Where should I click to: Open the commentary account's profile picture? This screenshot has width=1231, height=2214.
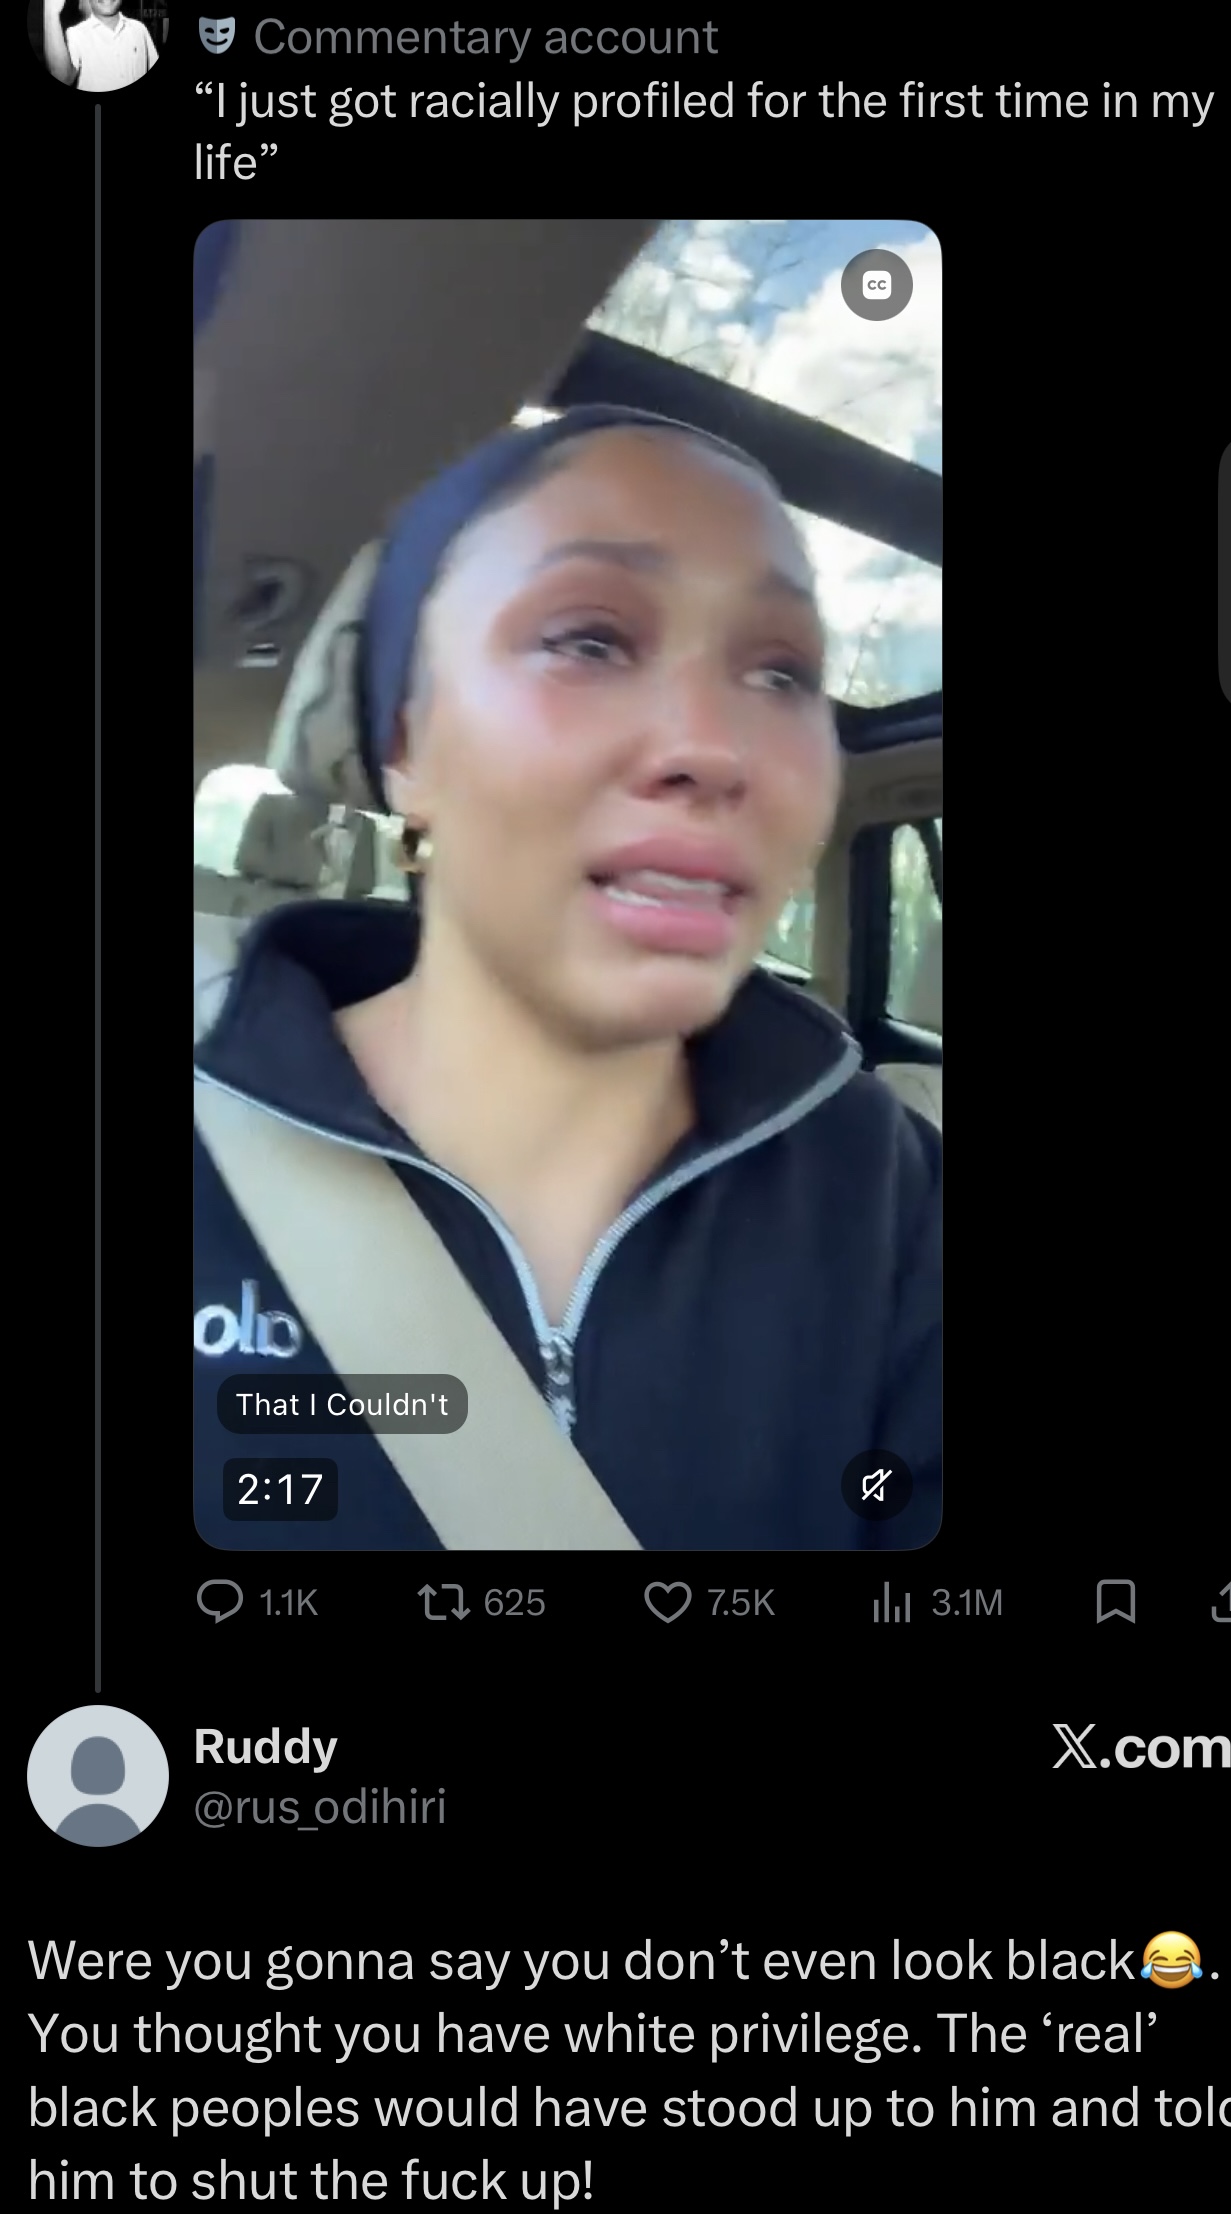coord(97,40)
